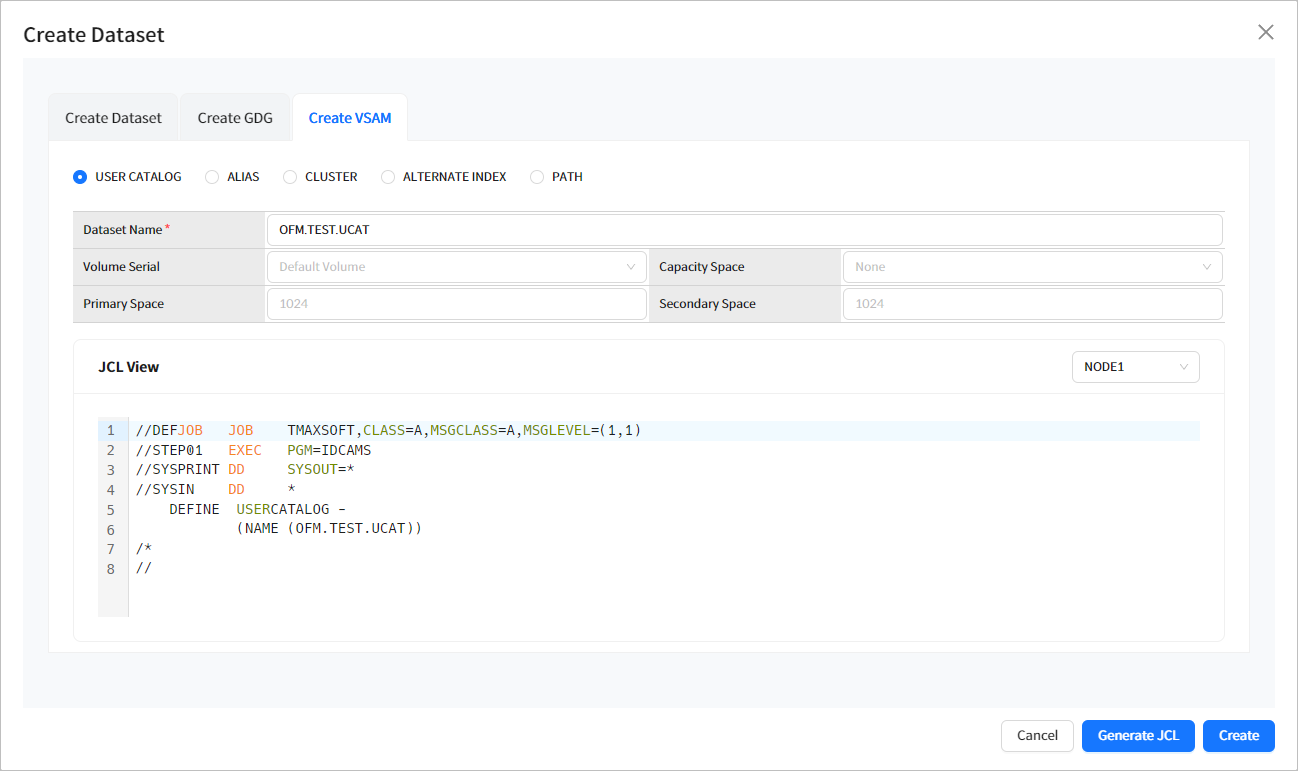Switch to the Create Dataset tab

click(113, 117)
